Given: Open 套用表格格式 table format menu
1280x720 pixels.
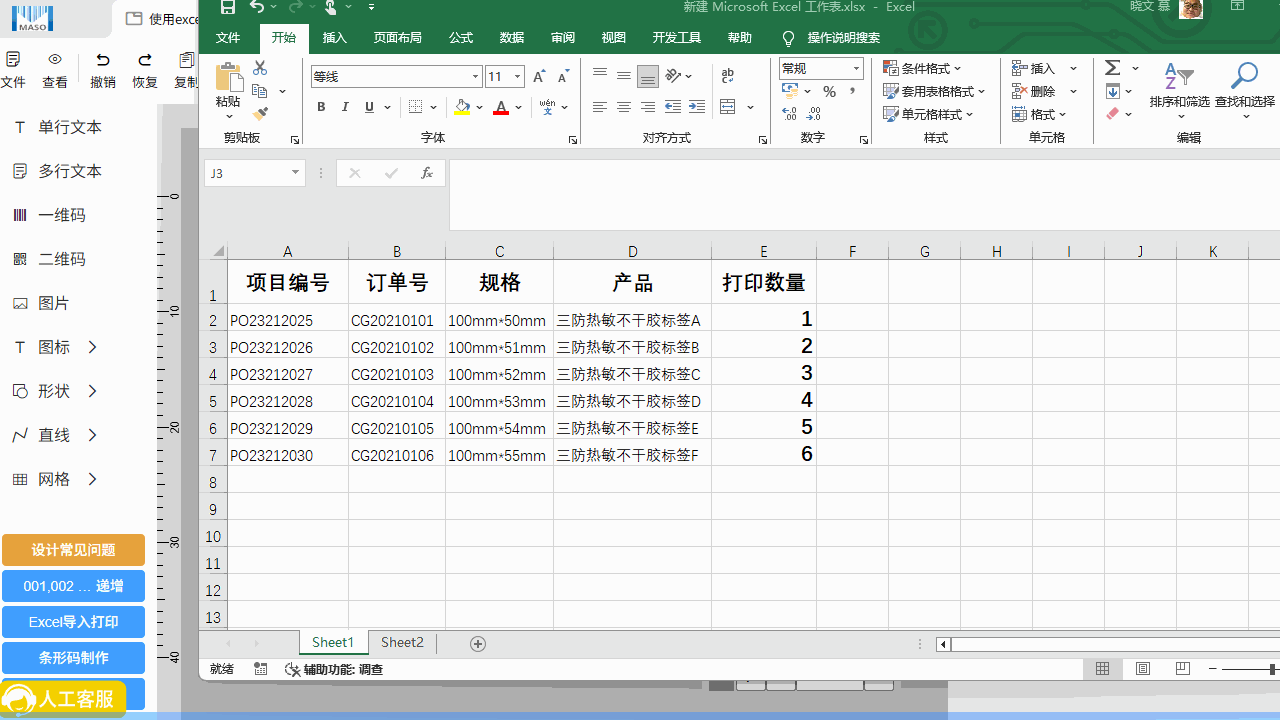Looking at the screenshot, I should pos(934,91).
